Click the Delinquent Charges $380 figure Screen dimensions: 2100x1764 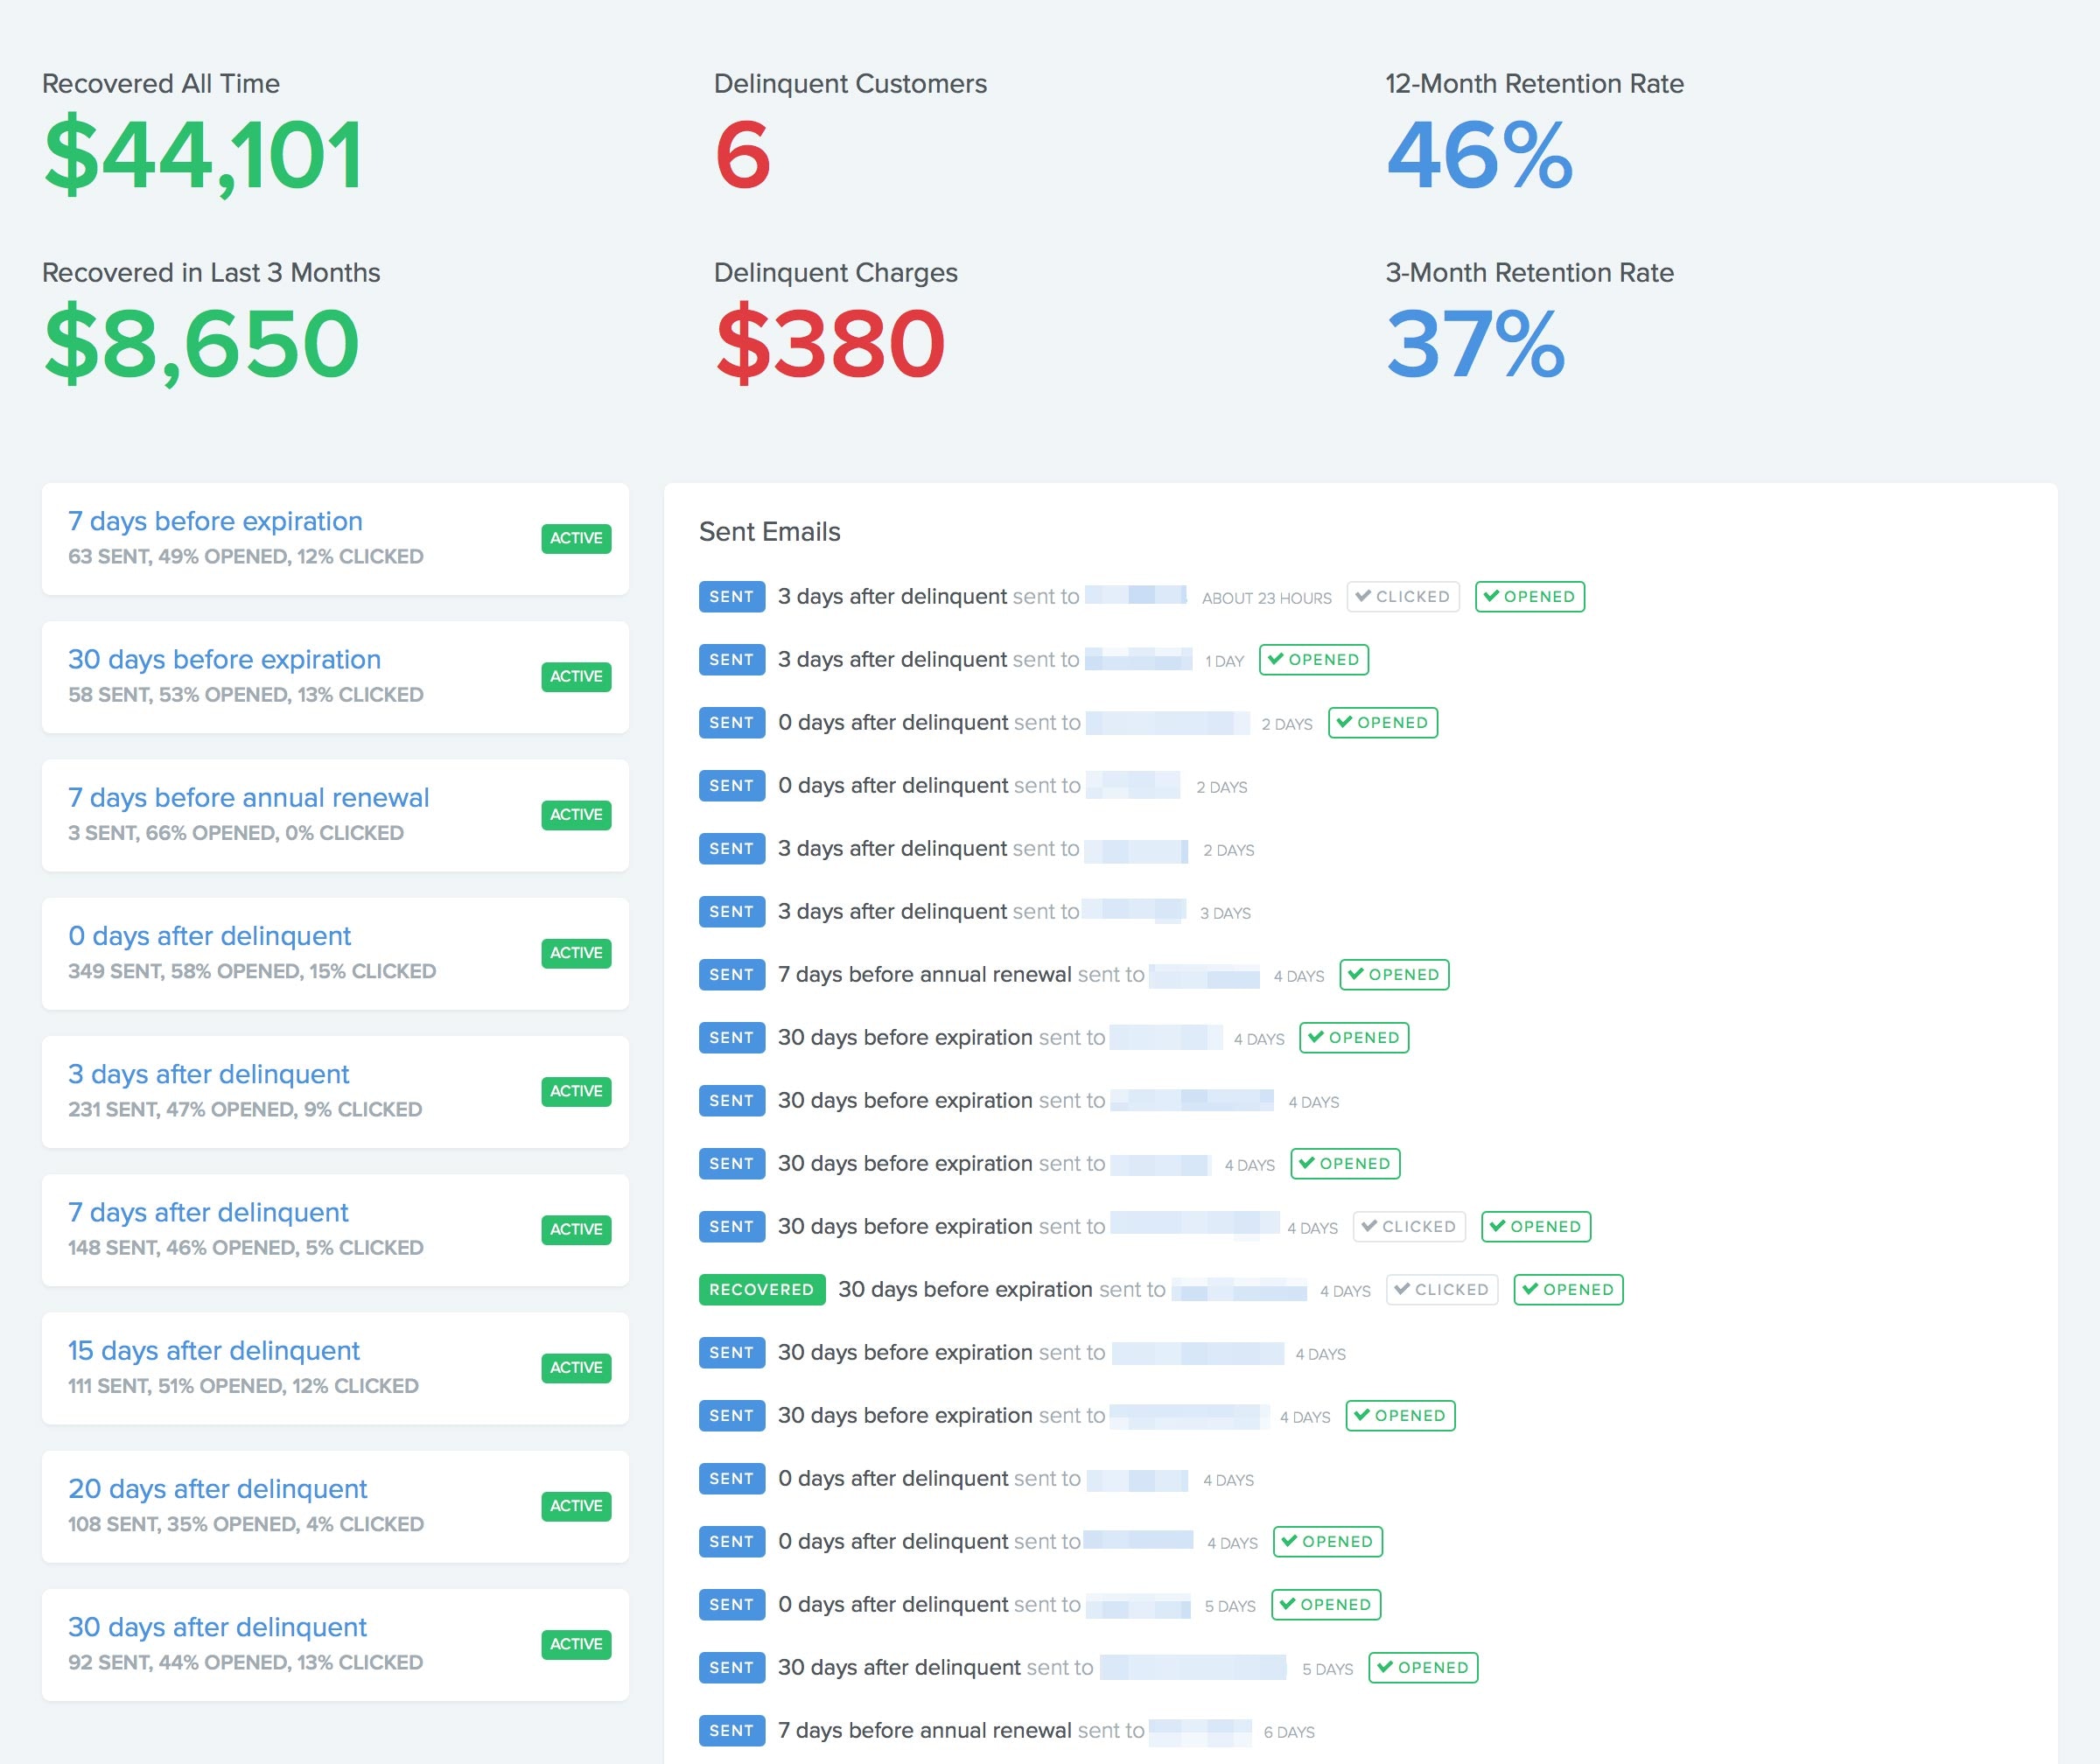point(829,344)
